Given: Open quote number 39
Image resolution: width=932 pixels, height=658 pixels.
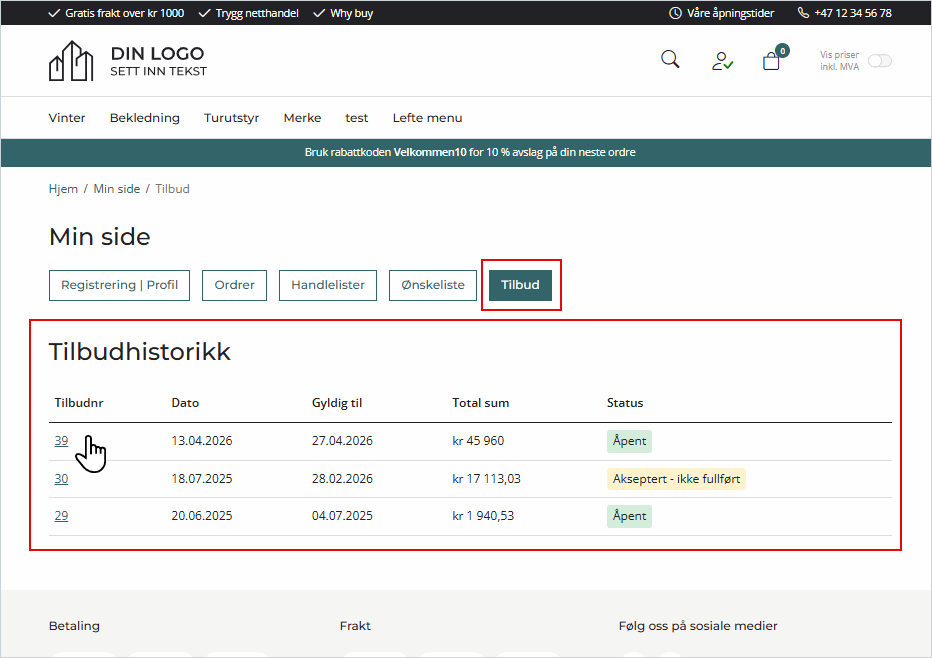Looking at the screenshot, I should (61, 441).
